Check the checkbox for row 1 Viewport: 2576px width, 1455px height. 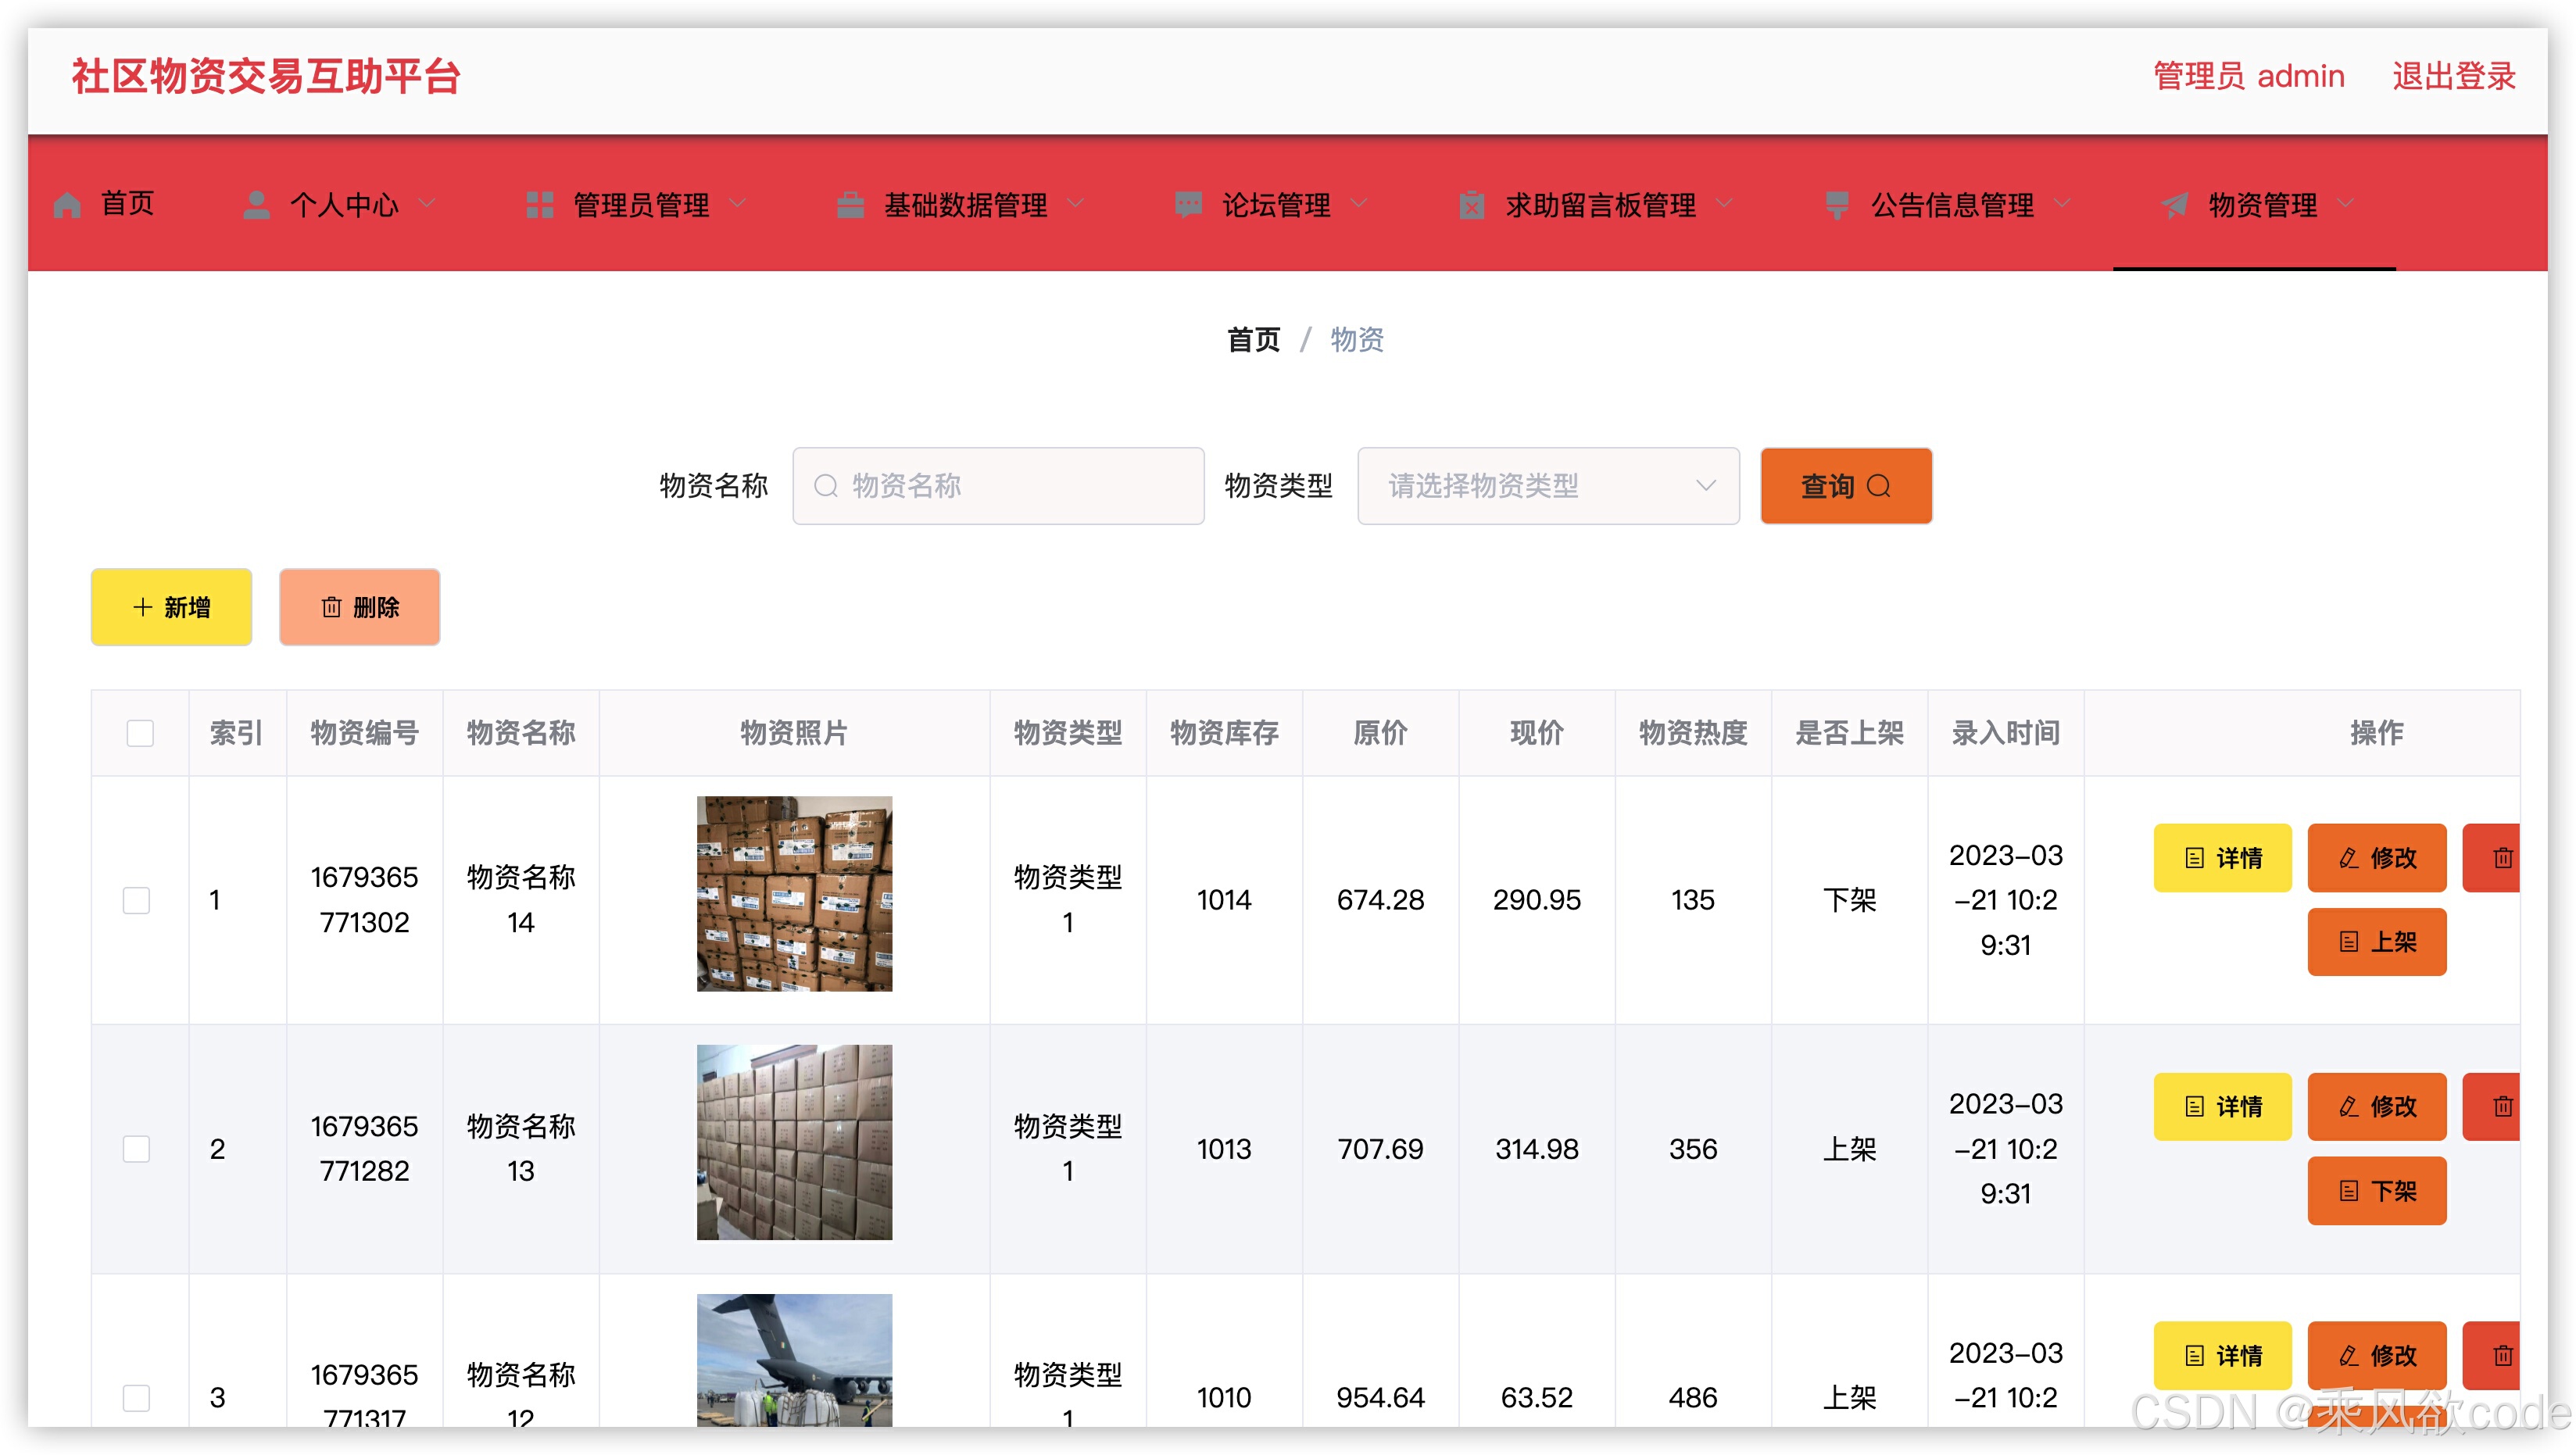(x=137, y=900)
